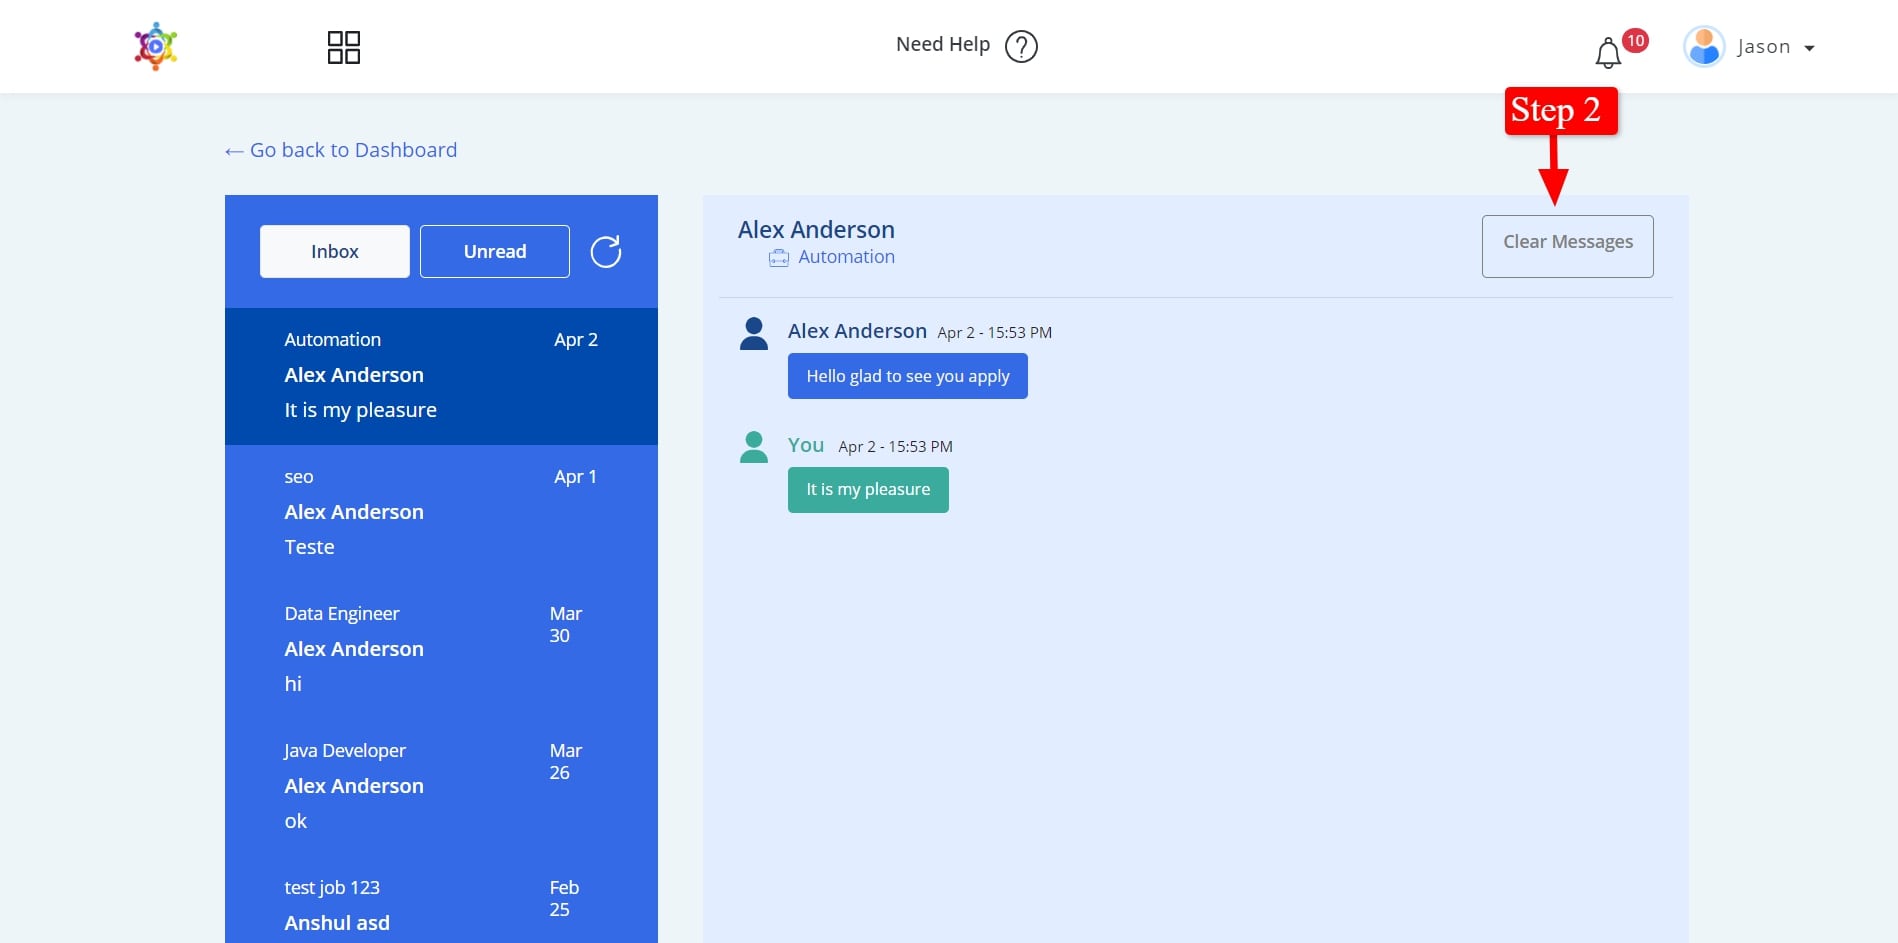Switch to the Inbox tab
The height and width of the screenshot is (943, 1898).
point(334,252)
